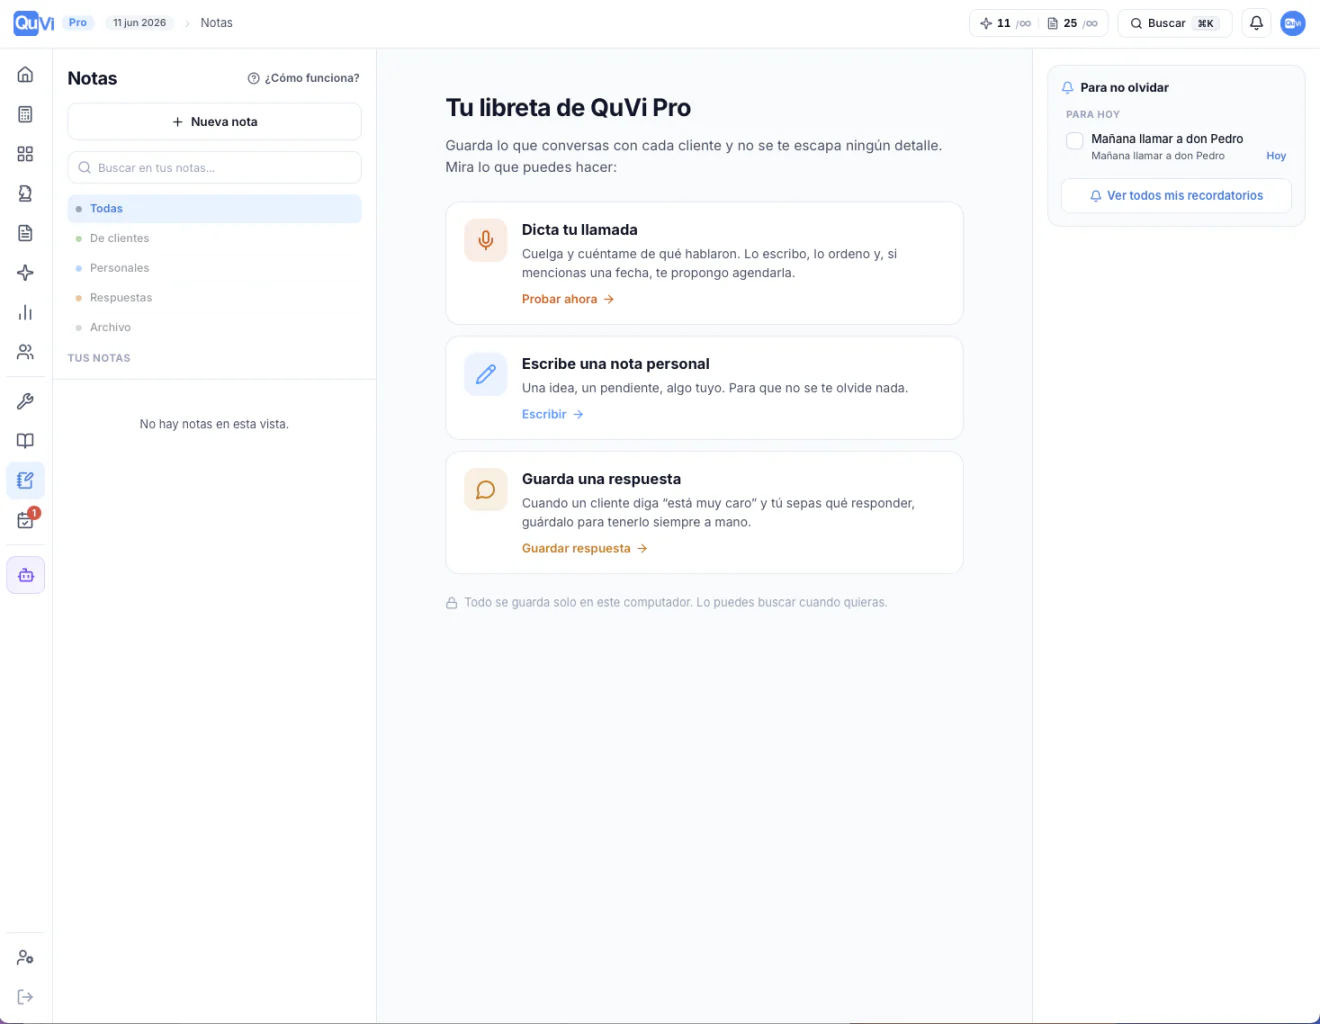Viewport: 1320px width, 1024px height.
Task: Click the Guardar respuesta link
Action: (x=585, y=548)
